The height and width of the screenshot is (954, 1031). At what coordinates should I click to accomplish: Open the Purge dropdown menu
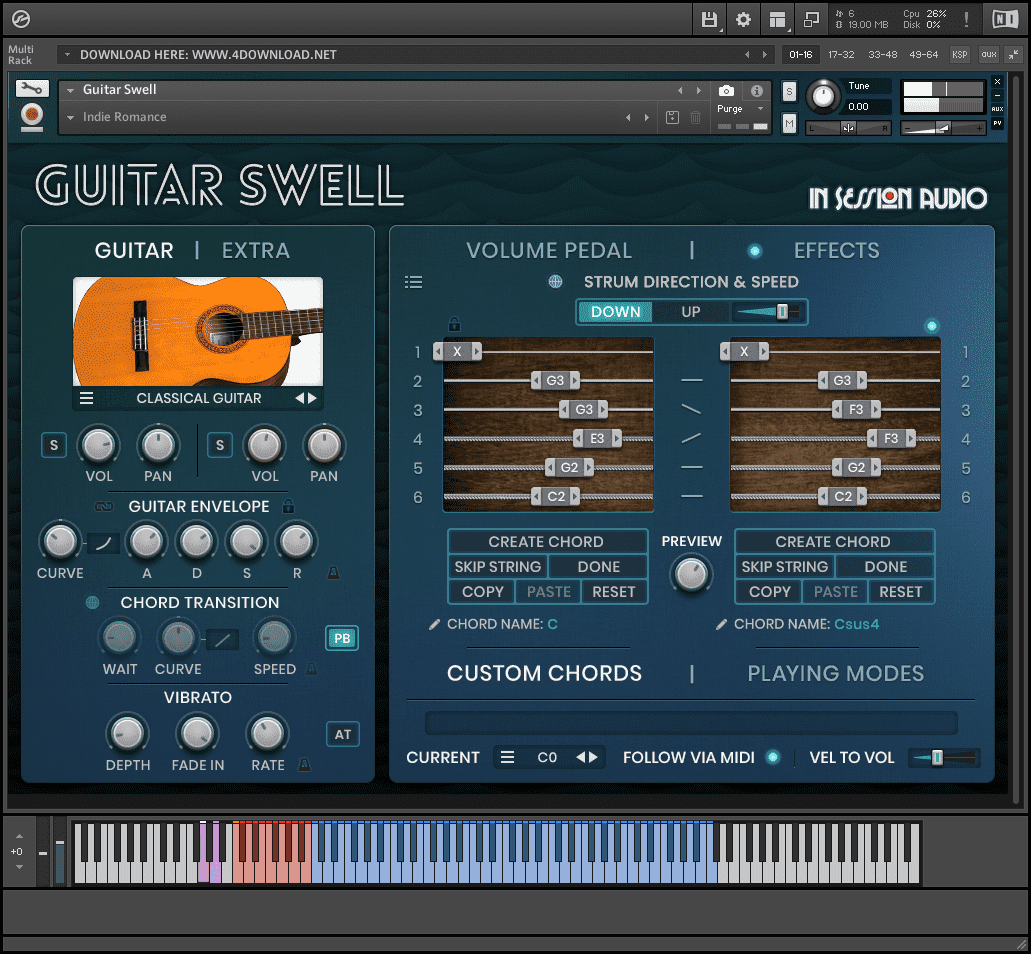coord(760,108)
